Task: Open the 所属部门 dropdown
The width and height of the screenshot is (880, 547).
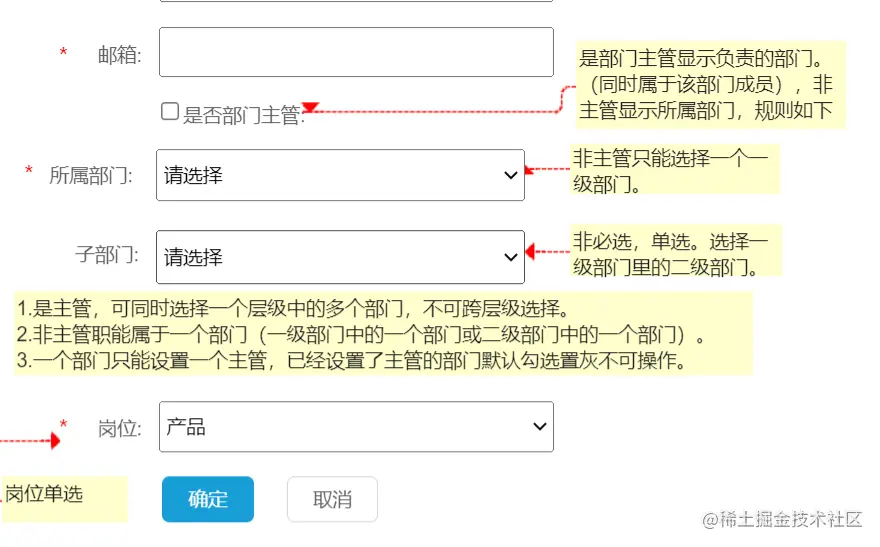Action: 340,175
